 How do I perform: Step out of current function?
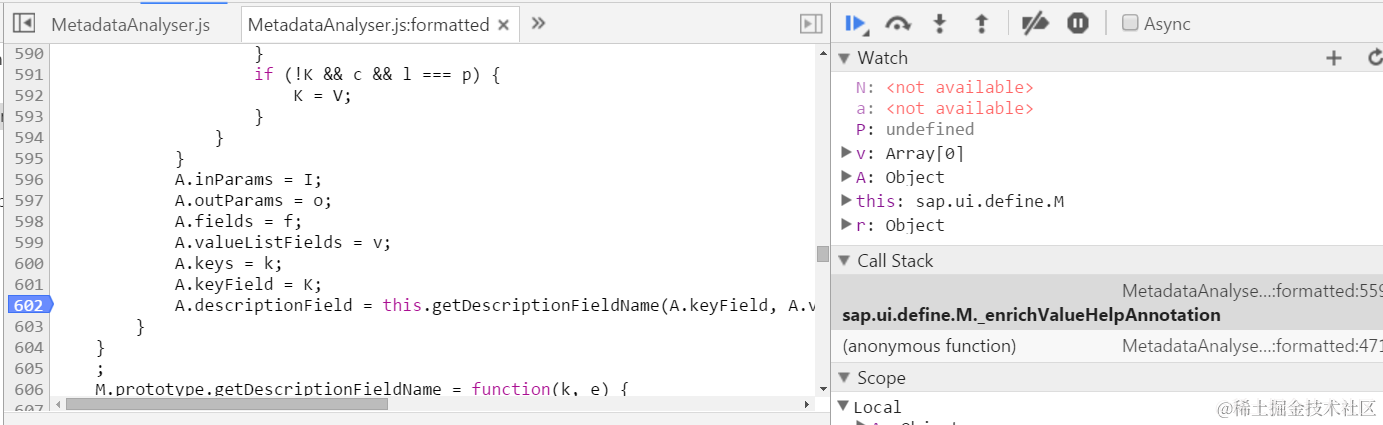coord(981,23)
